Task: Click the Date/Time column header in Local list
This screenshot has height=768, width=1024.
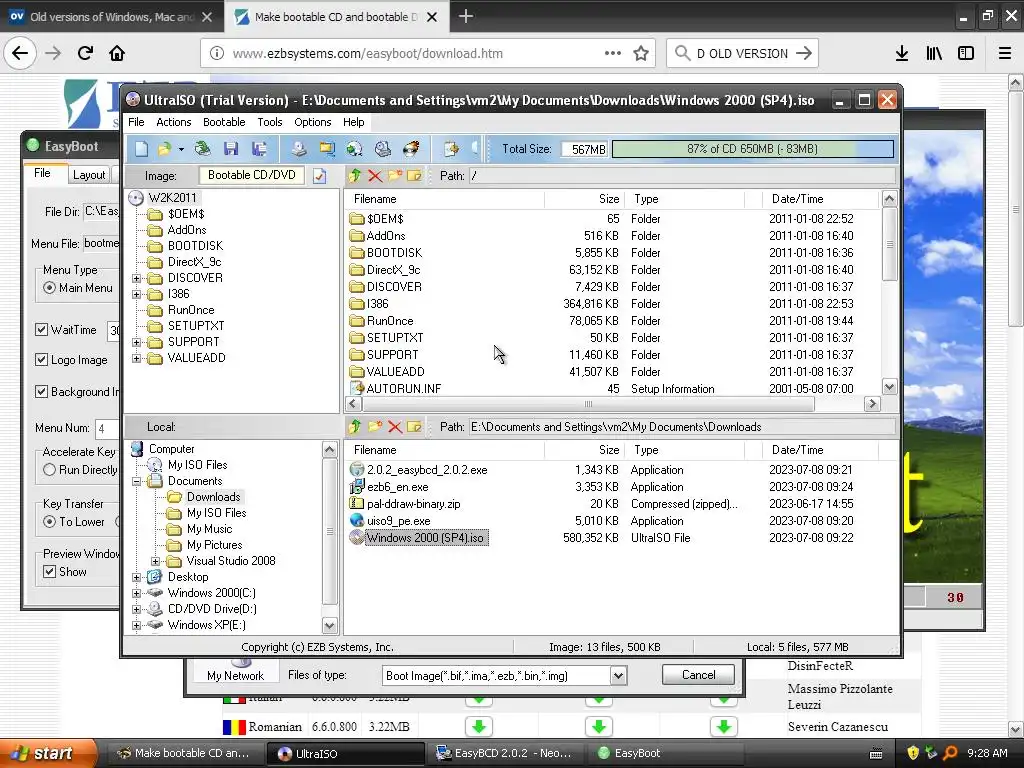Action: pos(820,450)
